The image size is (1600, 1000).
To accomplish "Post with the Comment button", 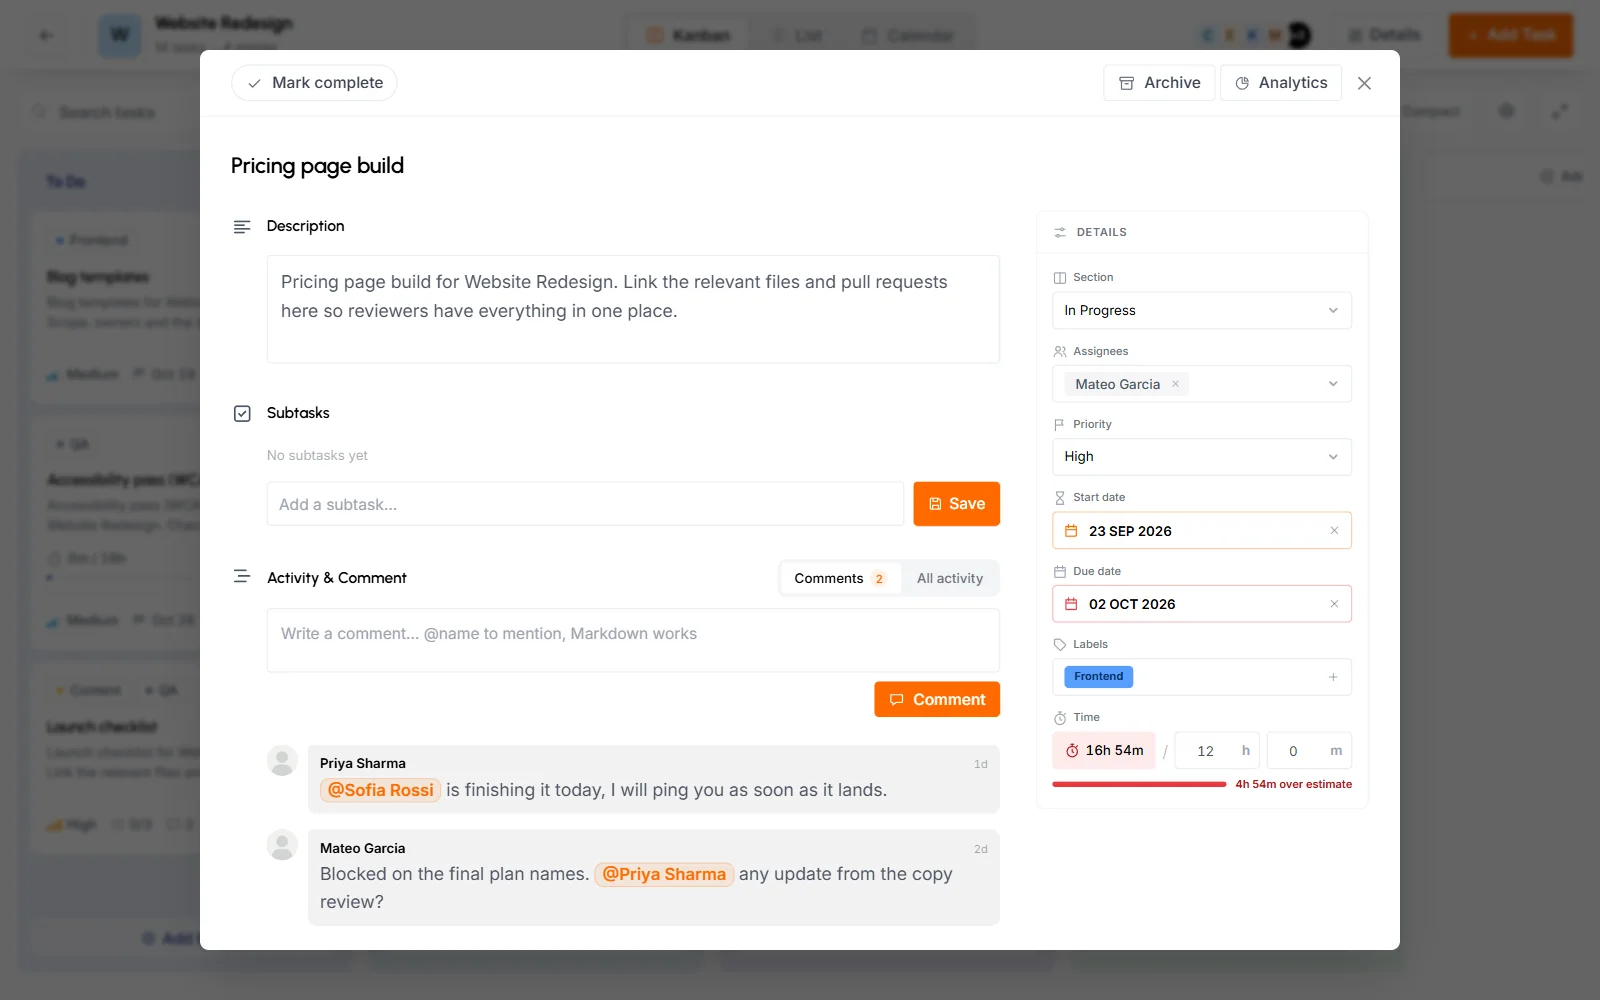I will coord(937,700).
